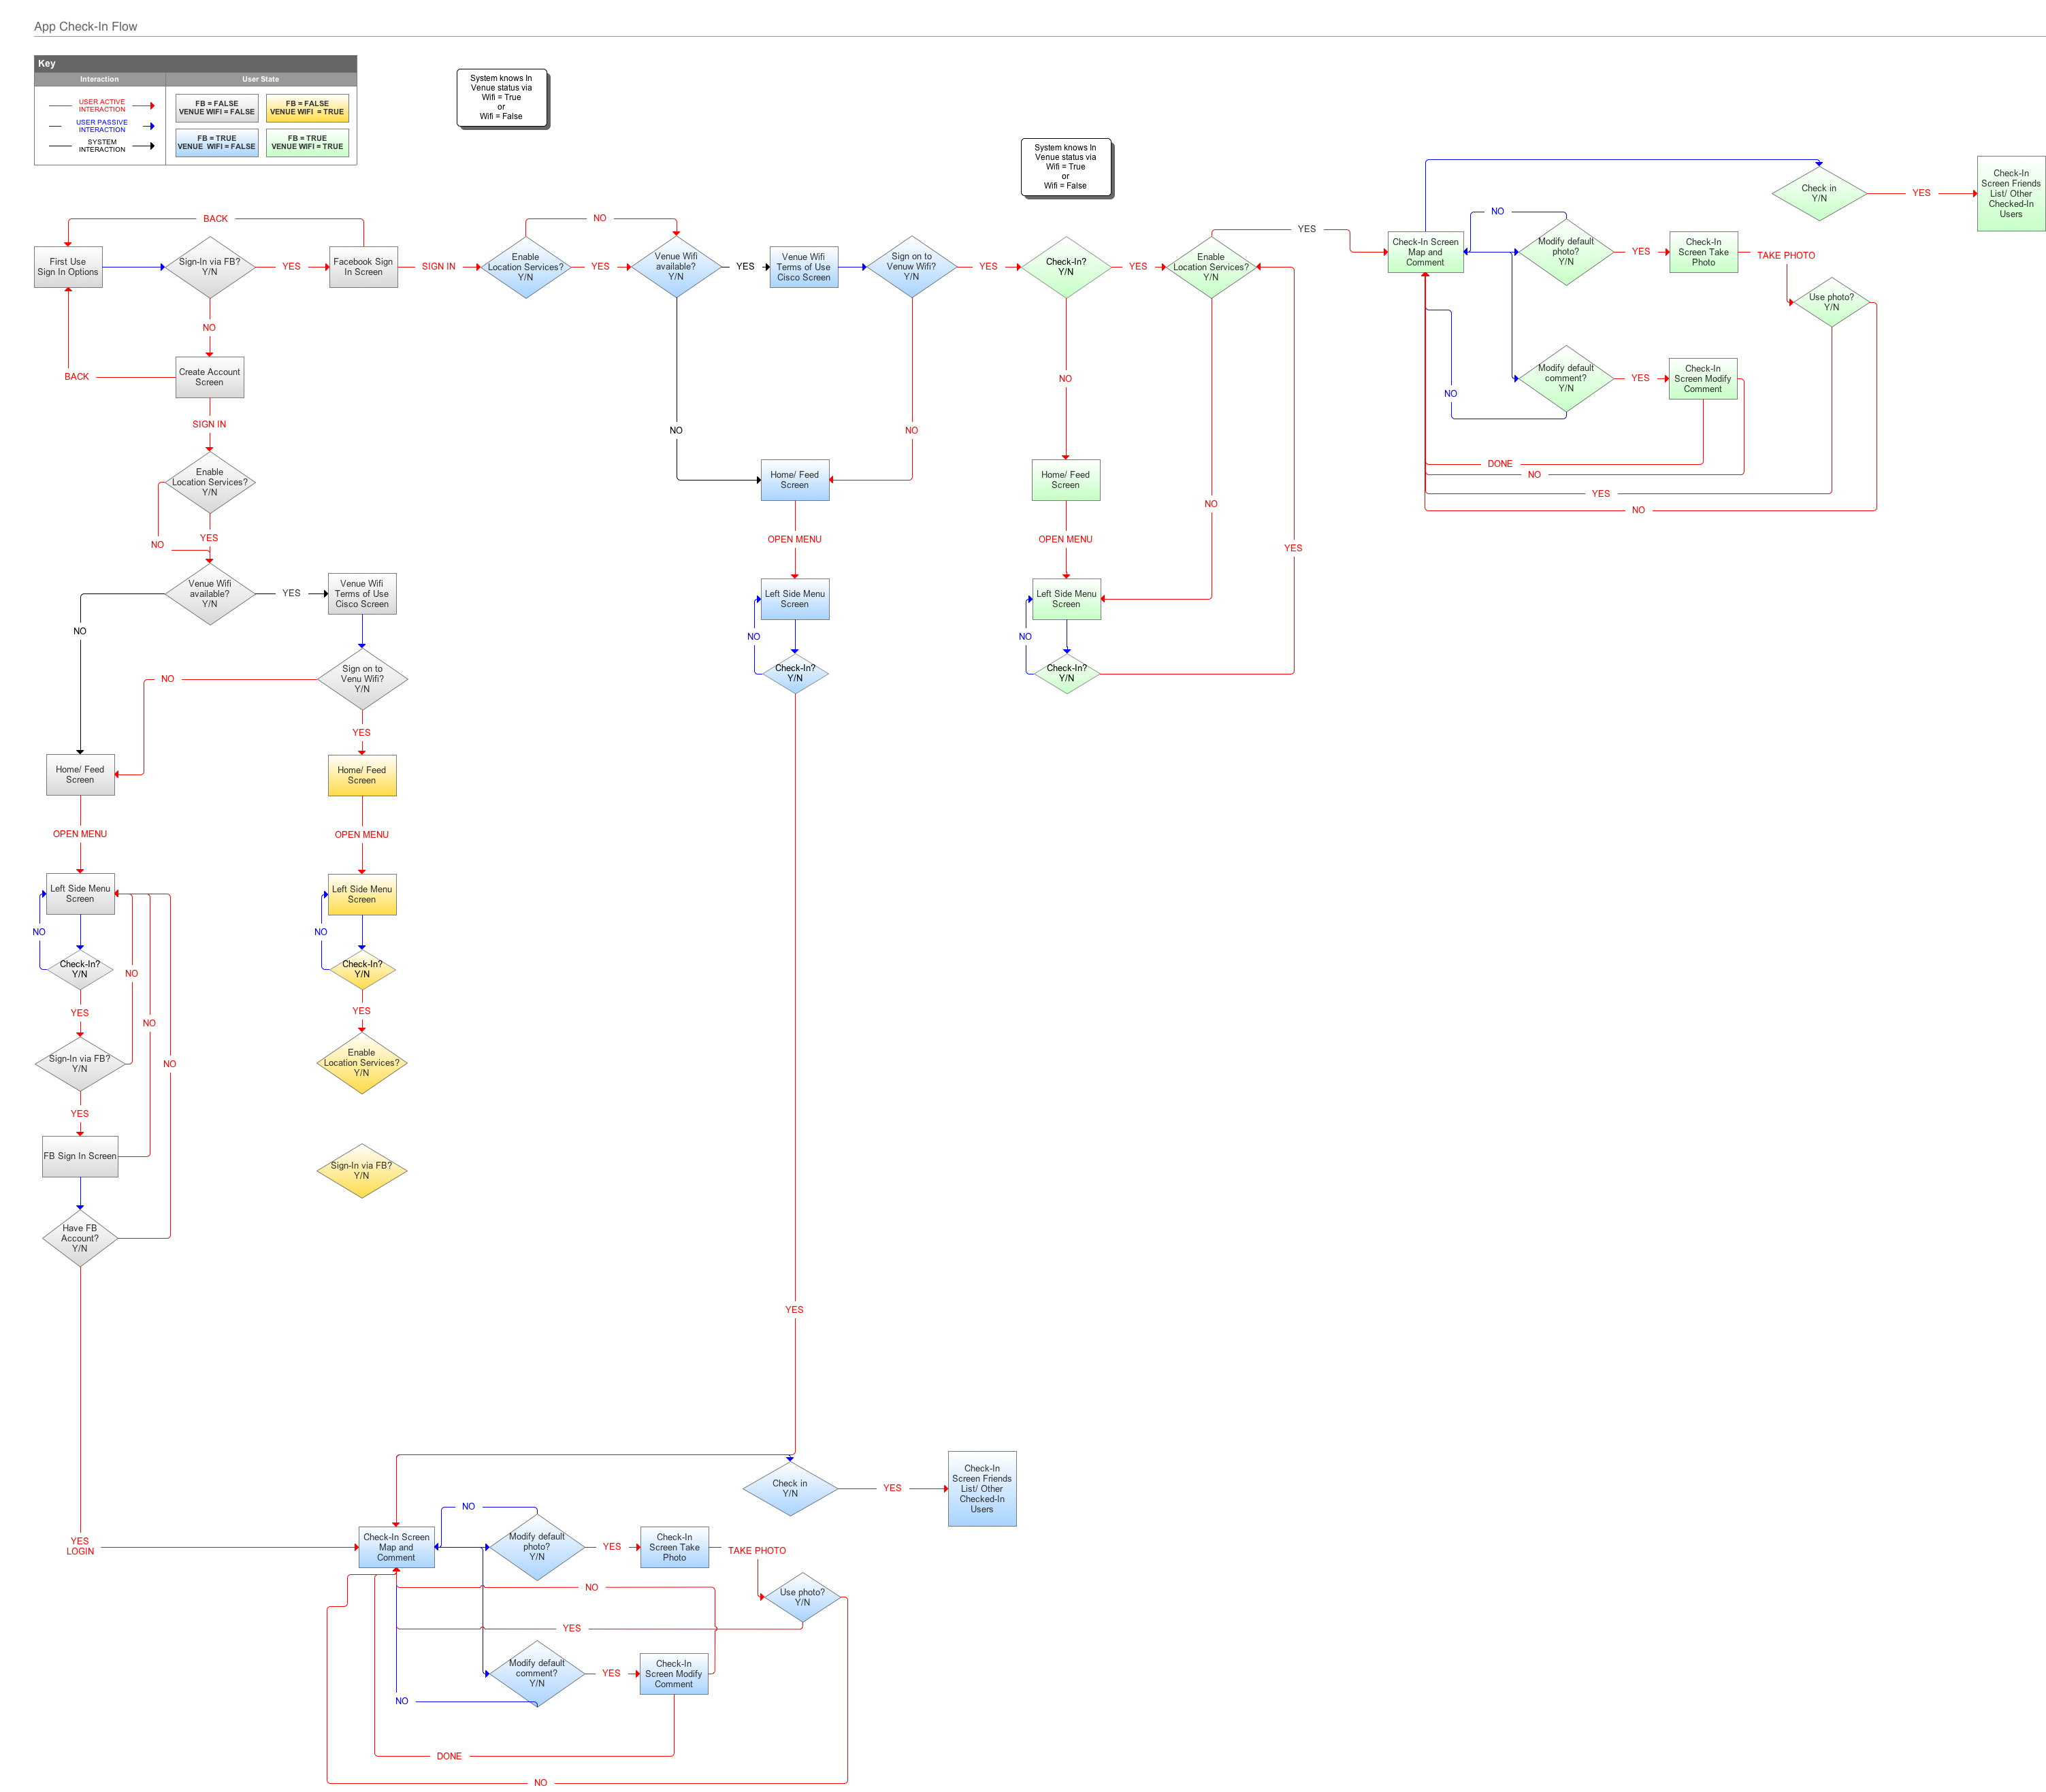2046x1792 pixels.
Task: Select the blue "Home/ Feed Screen" box
Action: pyautogui.click(x=795, y=480)
